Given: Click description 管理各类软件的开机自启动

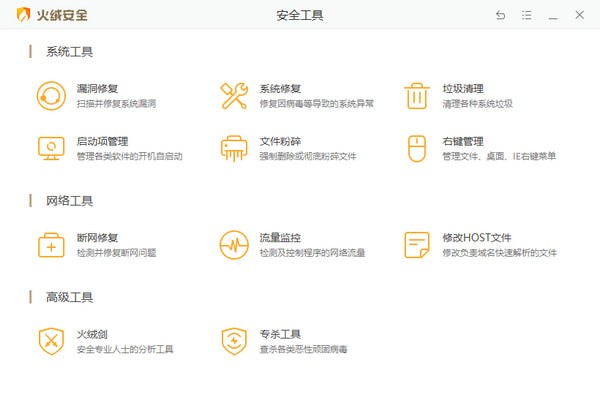Looking at the screenshot, I should coord(129,156).
